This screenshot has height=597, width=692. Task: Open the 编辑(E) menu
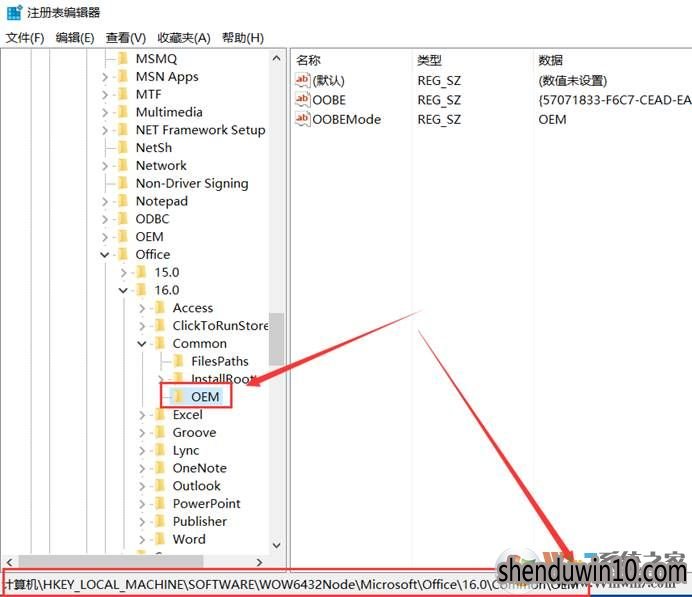click(75, 38)
